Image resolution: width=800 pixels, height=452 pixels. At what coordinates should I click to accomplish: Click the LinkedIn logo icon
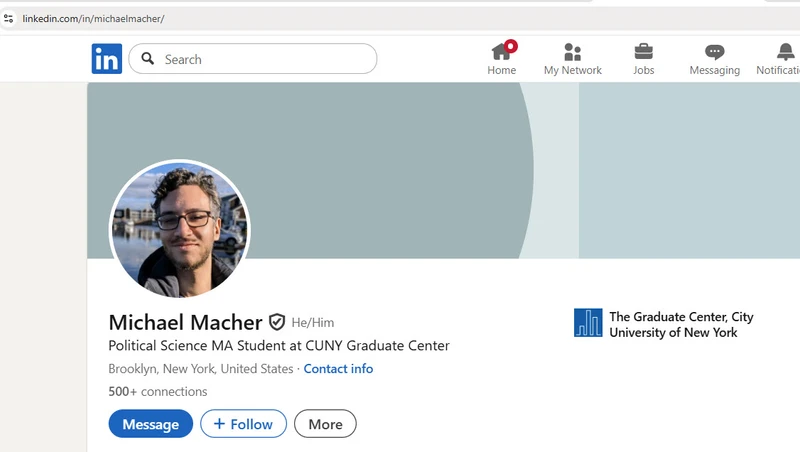(107, 59)
